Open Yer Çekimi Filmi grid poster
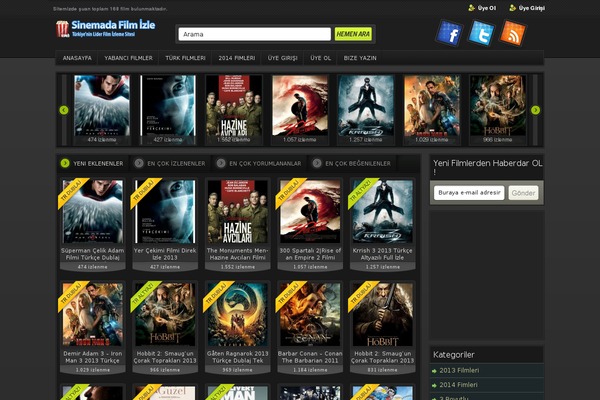The width and height of the screenshot is (600, 400). click(165, 211)
